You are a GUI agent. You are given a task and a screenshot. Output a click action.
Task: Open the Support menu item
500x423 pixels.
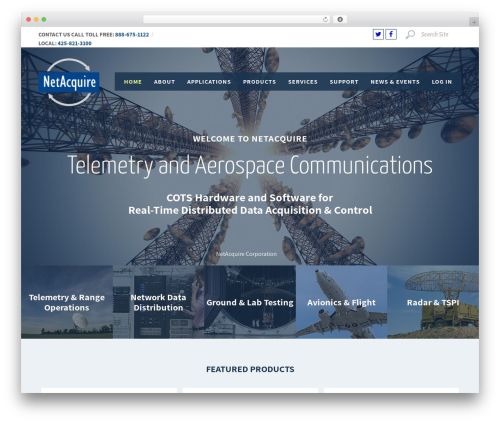pos(344,82)
